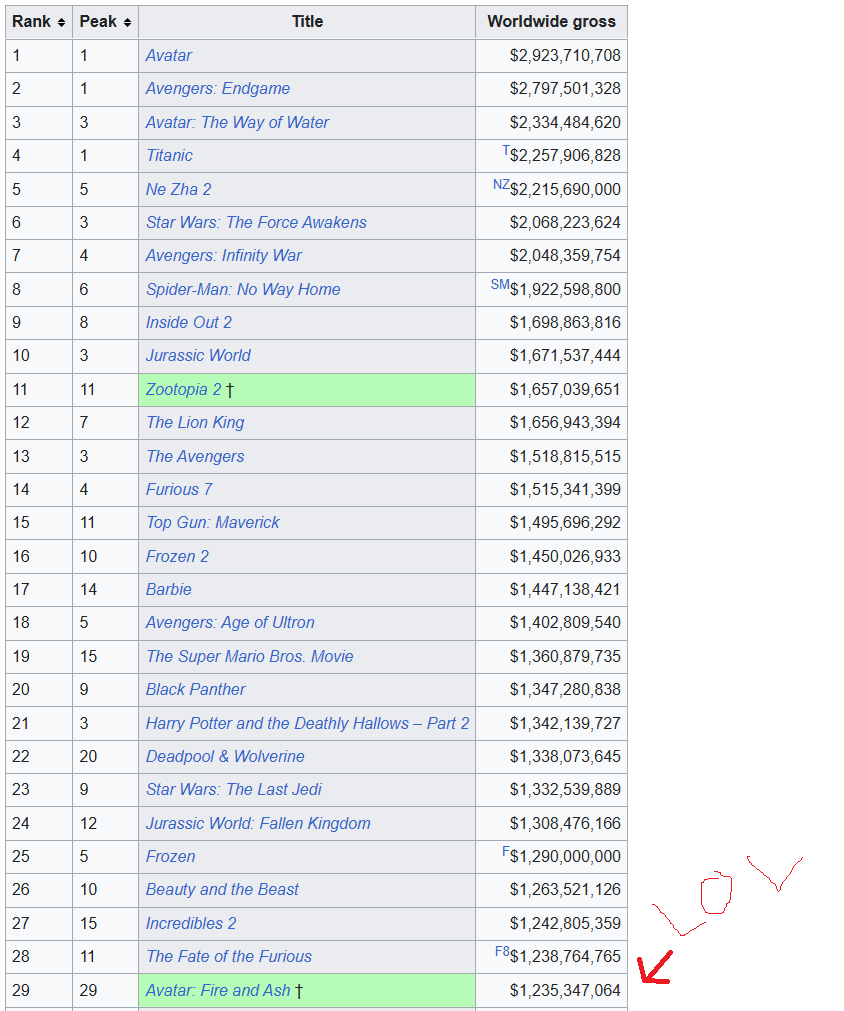Sort table by the Rank column arrows
844x1011 pixels.
pyautogui.click(x=61, y=23)
